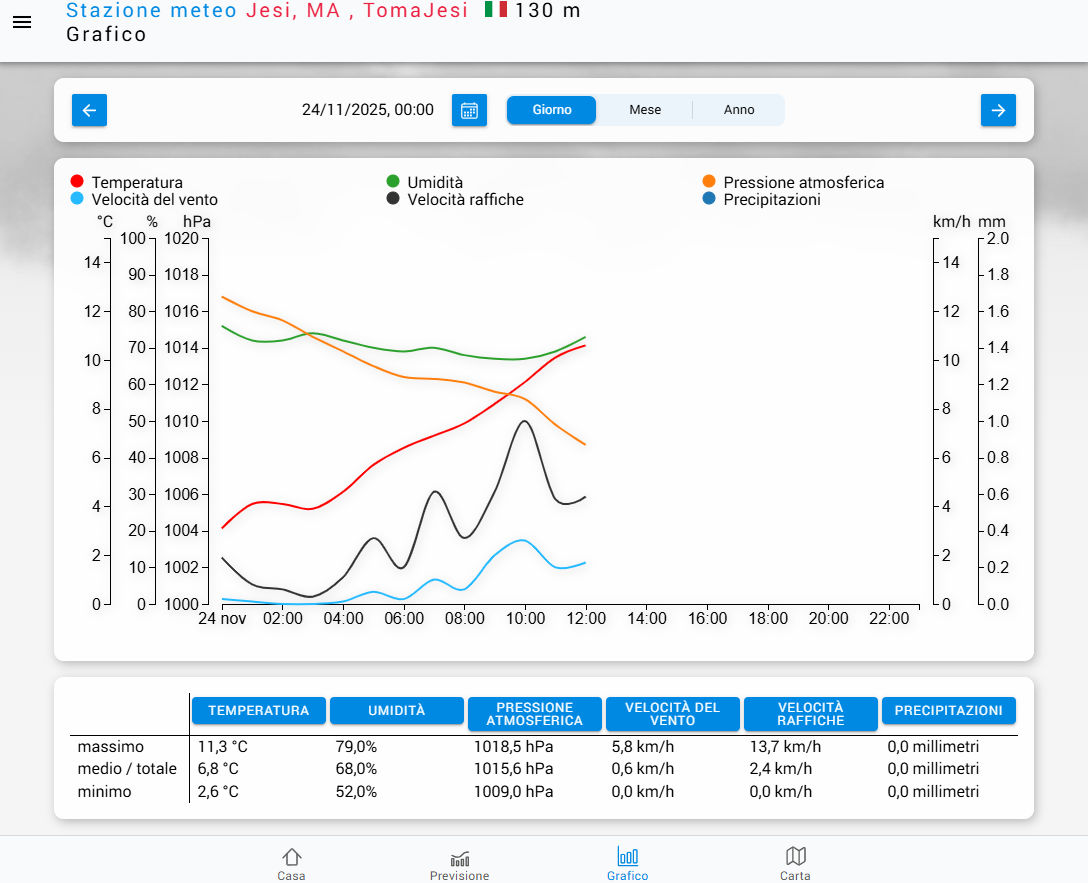The width and height of the screenshot is (1088, 883).
Task: Click the Temperatura column header button
Action: pyautogui.click(x=258, y=710)
